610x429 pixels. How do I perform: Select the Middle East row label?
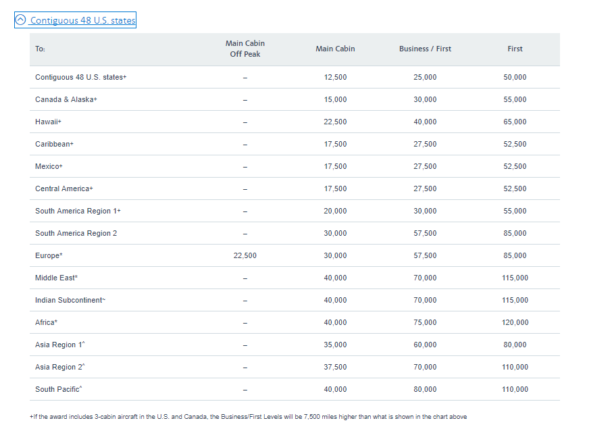(x=56, y=278)
